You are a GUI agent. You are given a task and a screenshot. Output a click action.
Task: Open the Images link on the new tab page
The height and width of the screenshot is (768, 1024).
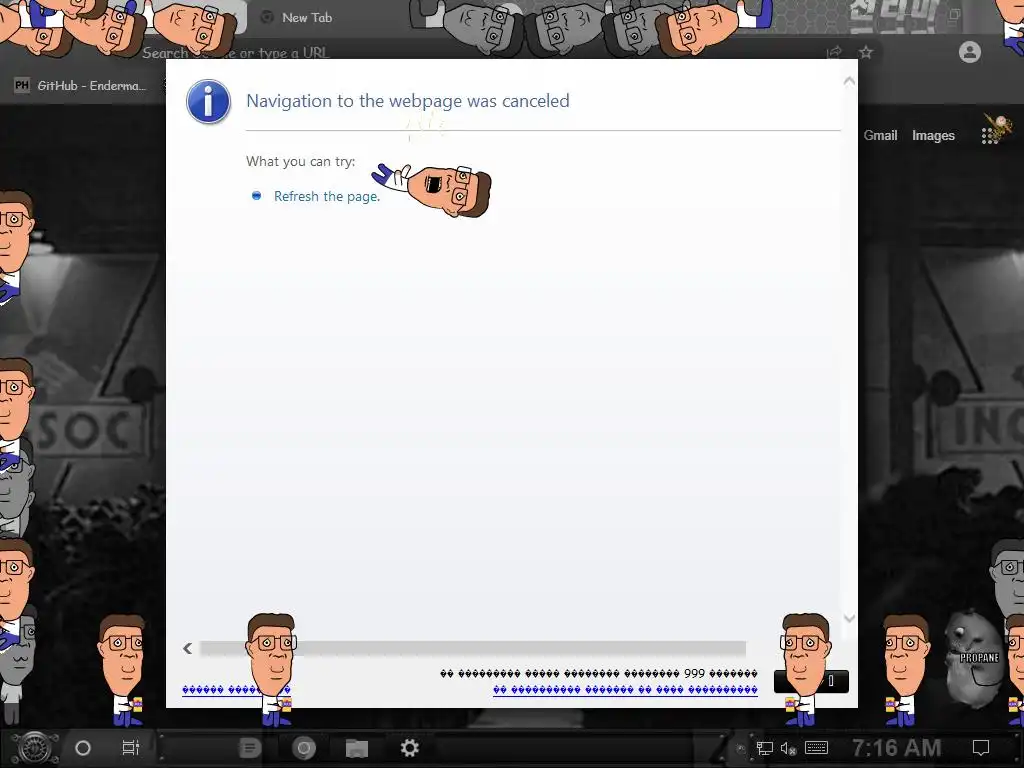pyautogui.click(x=933, y=135)
